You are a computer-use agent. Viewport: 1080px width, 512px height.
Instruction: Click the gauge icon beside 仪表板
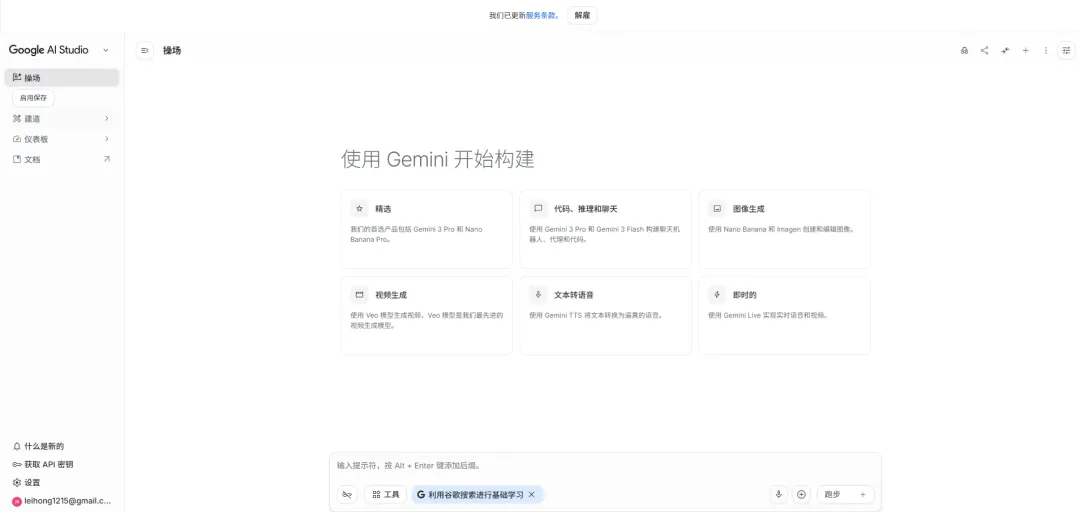(17, 139)
